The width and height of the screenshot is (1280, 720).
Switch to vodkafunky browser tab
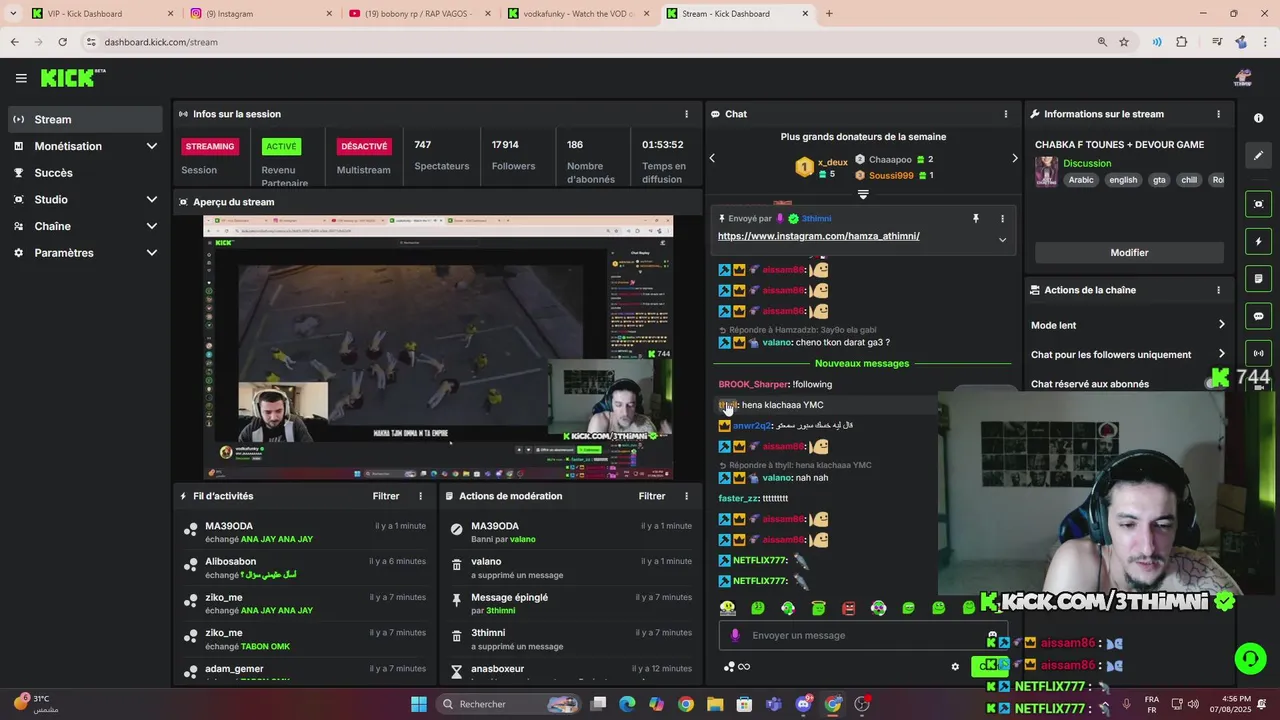point(579,14)
